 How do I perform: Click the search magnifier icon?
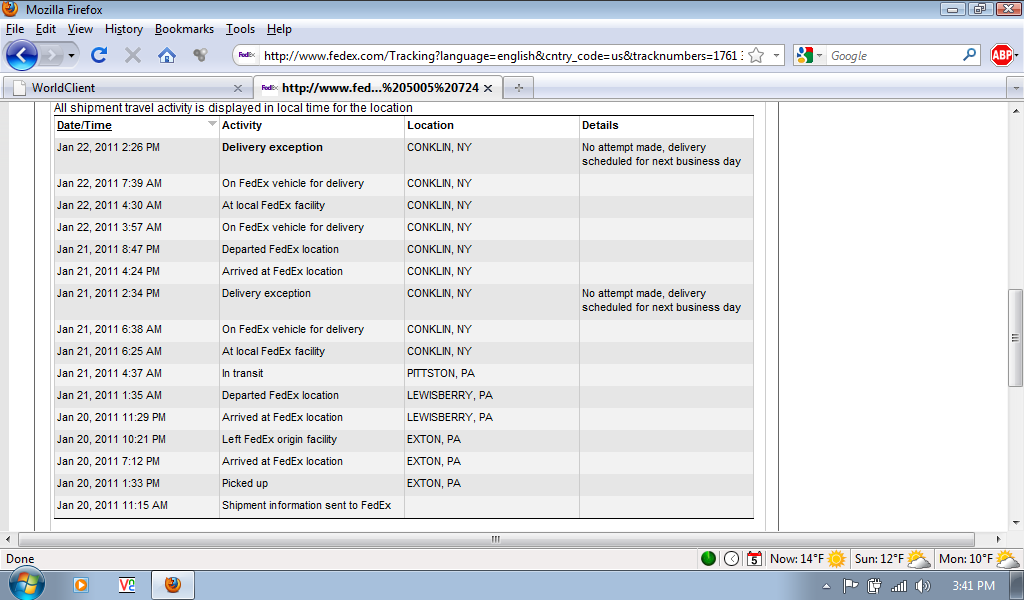pyautogui.click(x=970, y=55)
